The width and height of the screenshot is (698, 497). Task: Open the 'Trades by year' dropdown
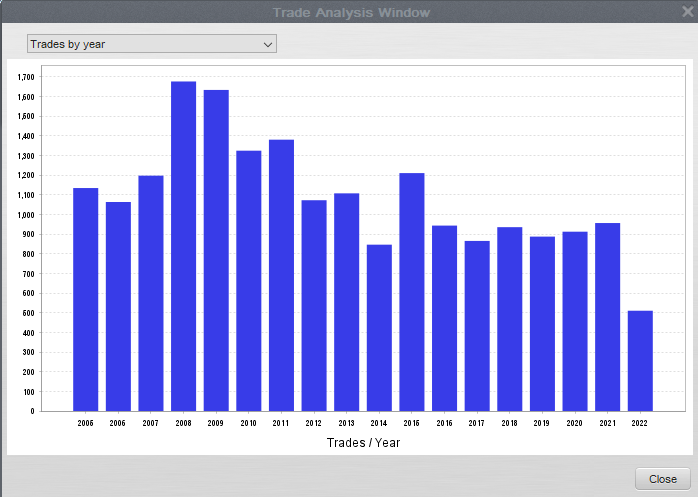pos(150,44)
